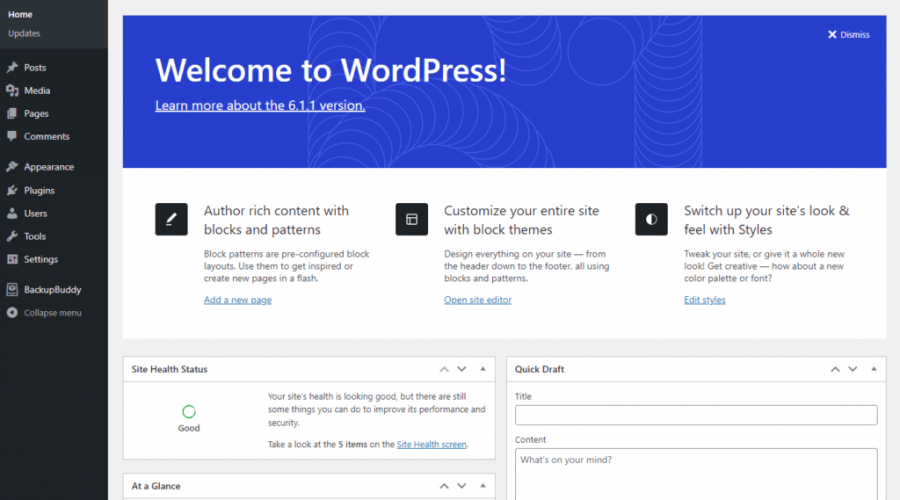Click the Plugins plug icon

point(12,190)
